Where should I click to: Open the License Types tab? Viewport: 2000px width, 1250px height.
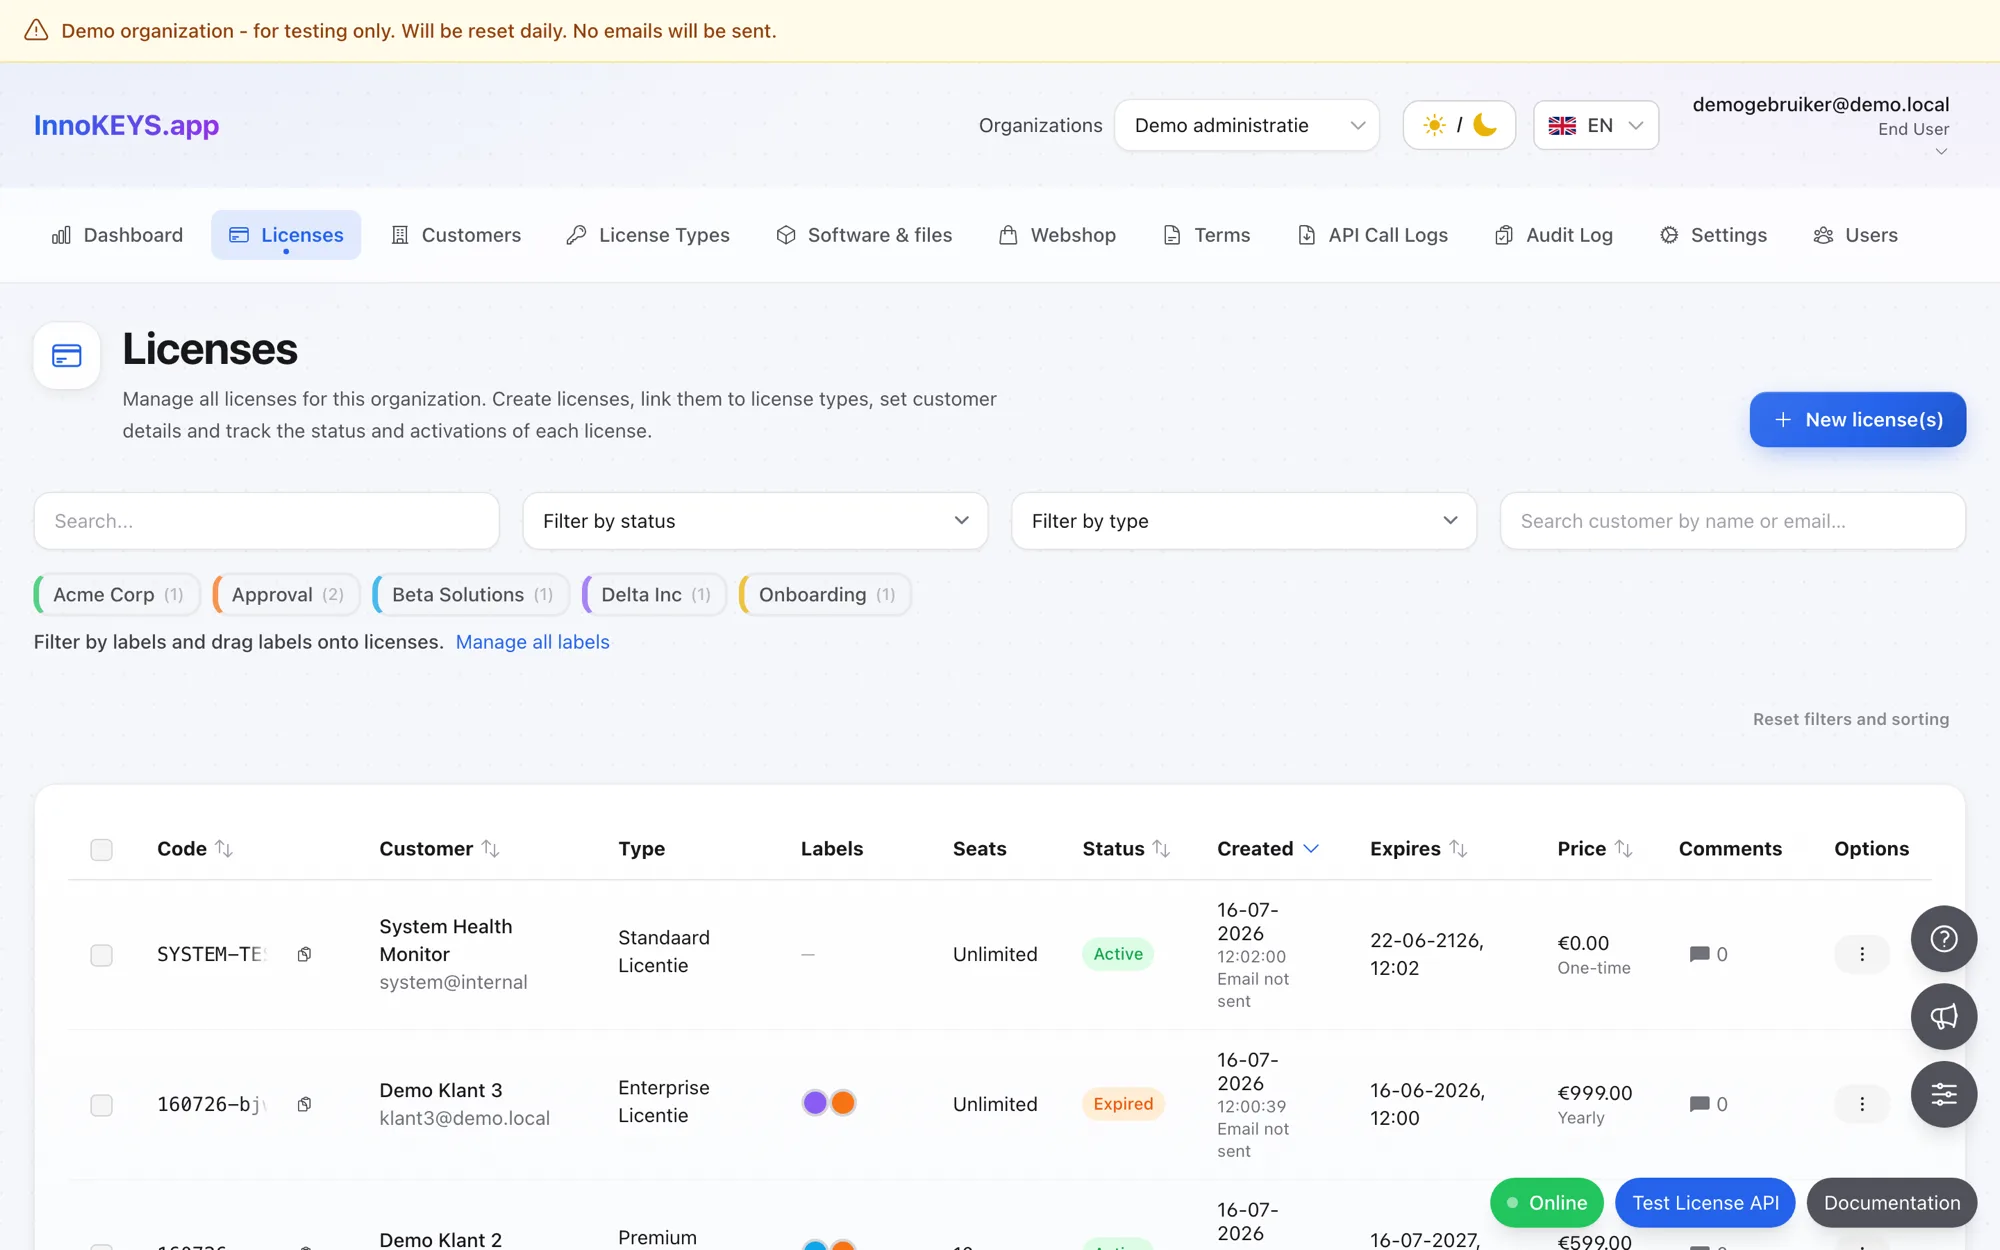(x=648, y=235)
